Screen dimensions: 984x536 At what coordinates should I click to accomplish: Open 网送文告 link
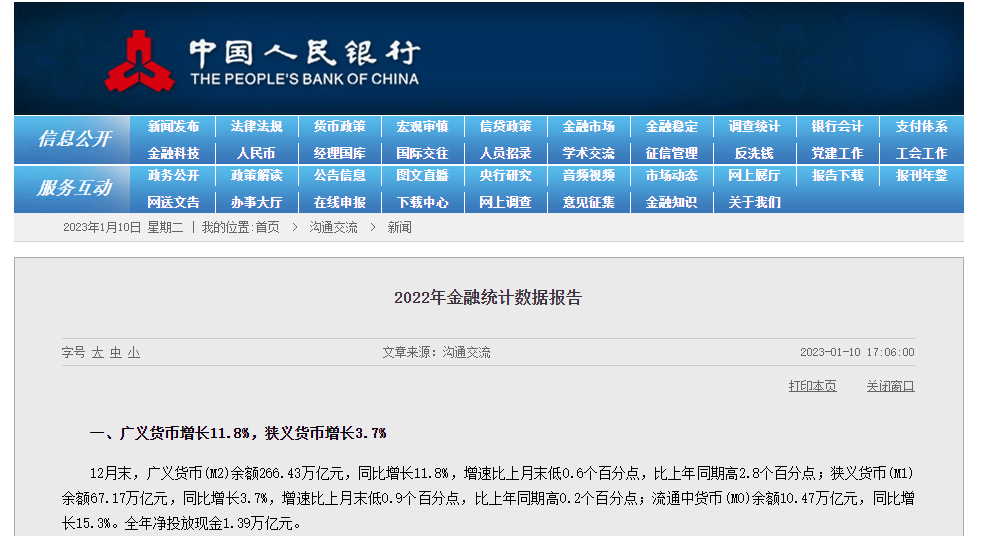(173, 202)
